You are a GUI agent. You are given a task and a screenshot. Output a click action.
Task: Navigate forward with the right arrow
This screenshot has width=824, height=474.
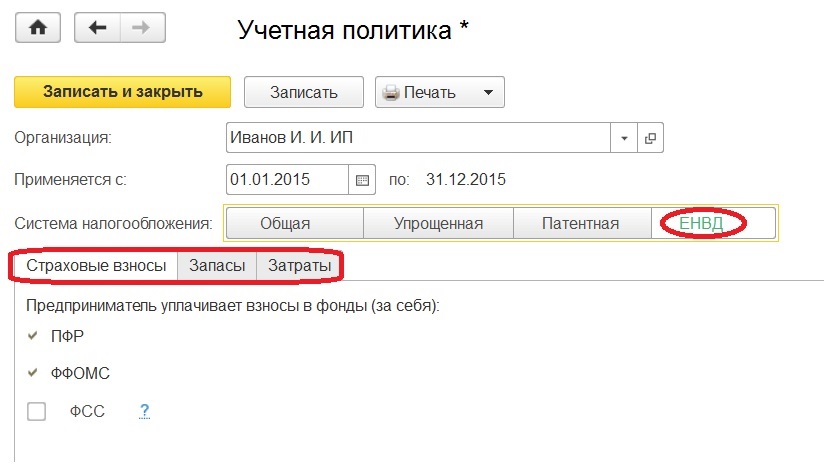pyautogui.click(x=143, y=28)
